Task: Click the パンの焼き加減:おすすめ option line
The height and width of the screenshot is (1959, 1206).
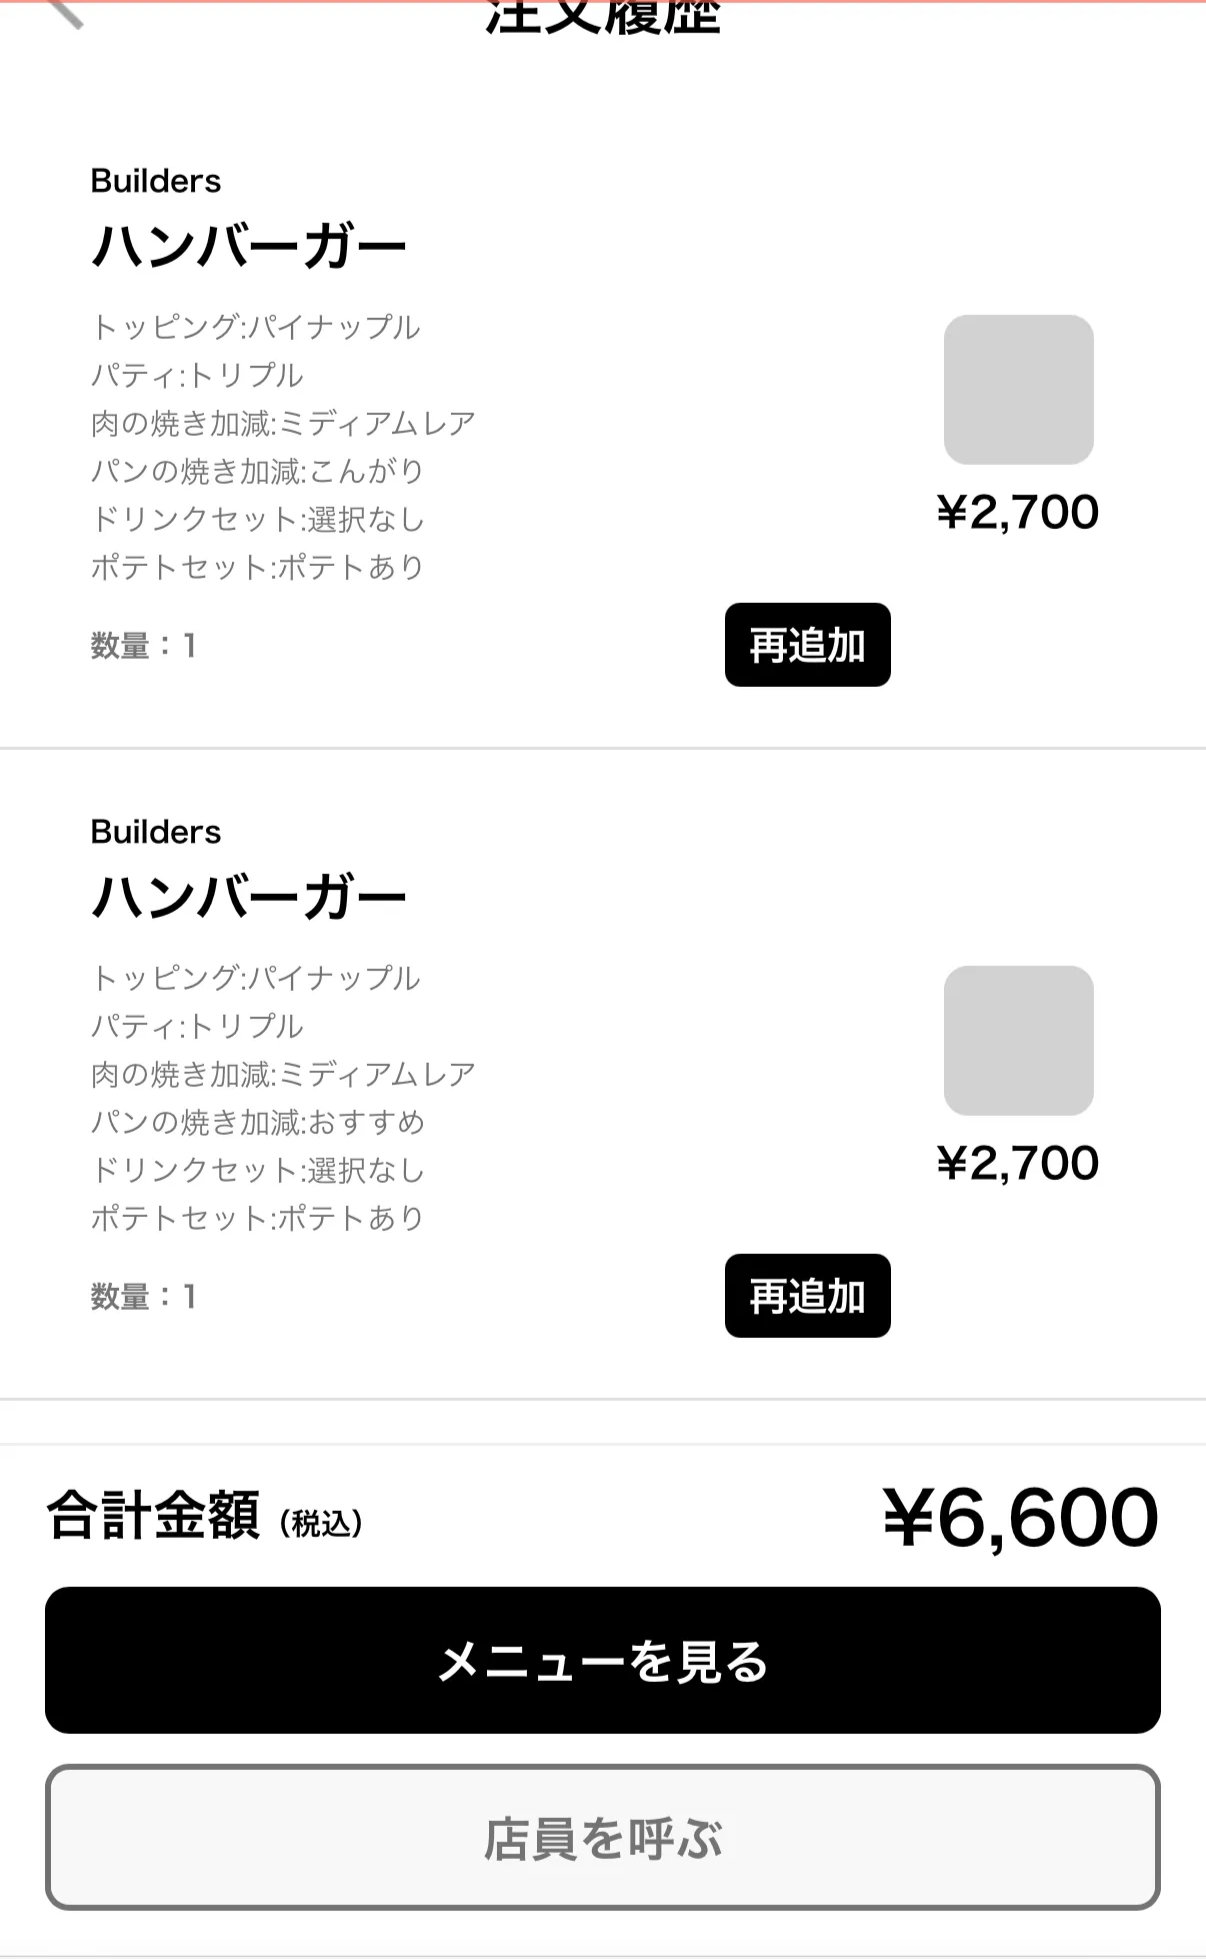Action: (x=257, y=1122)
